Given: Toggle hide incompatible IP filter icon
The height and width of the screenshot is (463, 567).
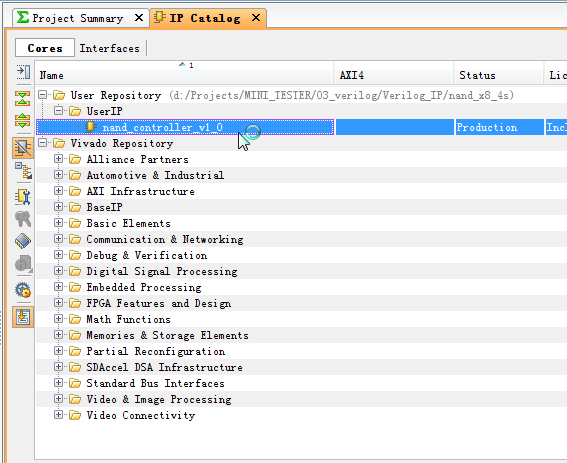Looking at the screenshot, I should [23, 148].
